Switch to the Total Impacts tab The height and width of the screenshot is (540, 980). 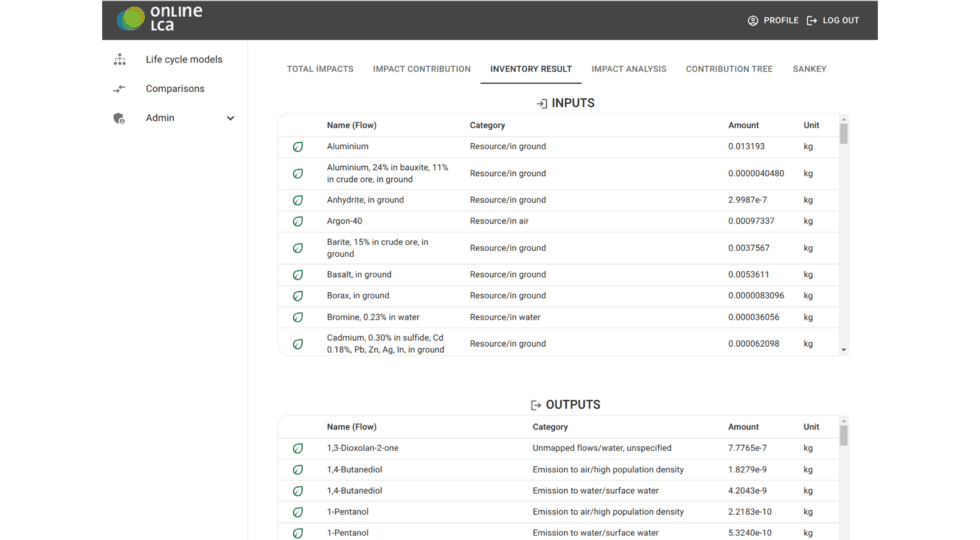click(320, 69)
